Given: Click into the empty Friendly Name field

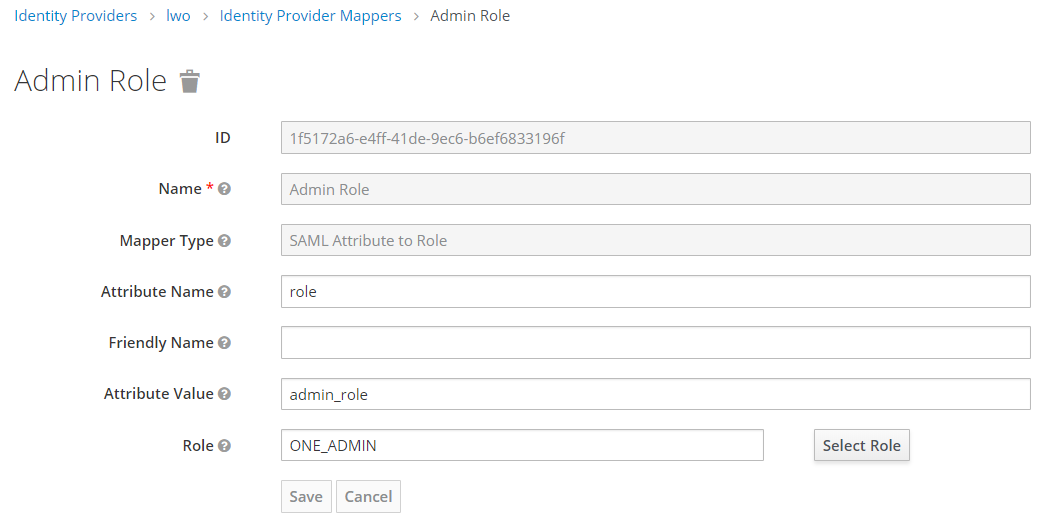Looking at the screenshot, I should click(x=655, y=343).
